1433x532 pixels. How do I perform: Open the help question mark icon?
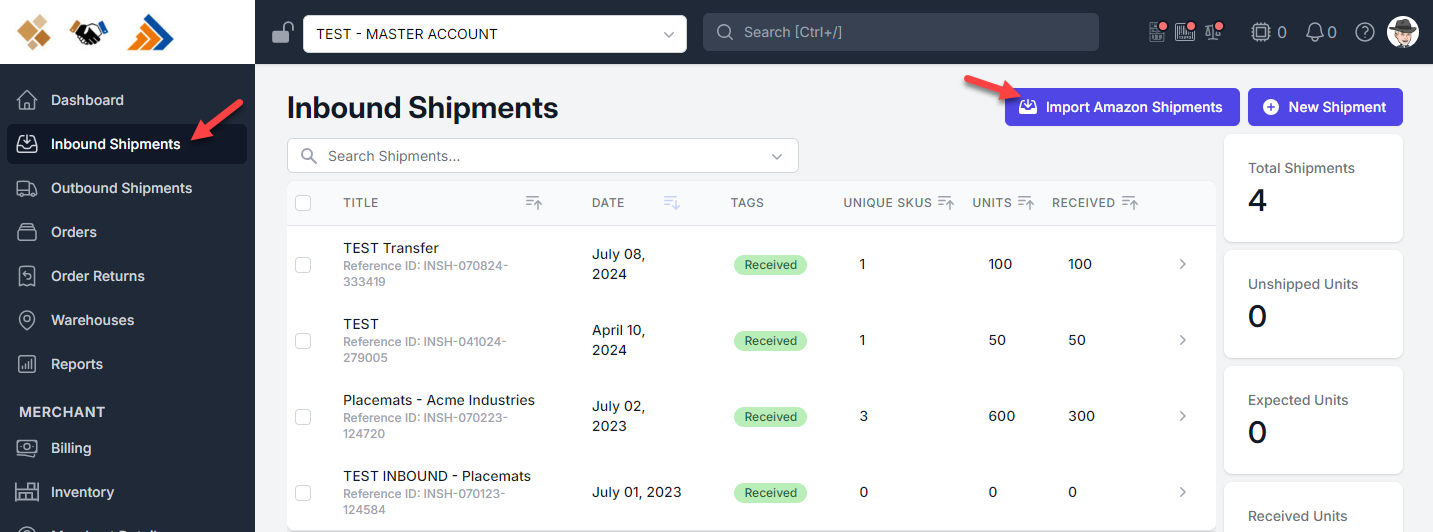pyautogui.click(x=1364, y=33)
